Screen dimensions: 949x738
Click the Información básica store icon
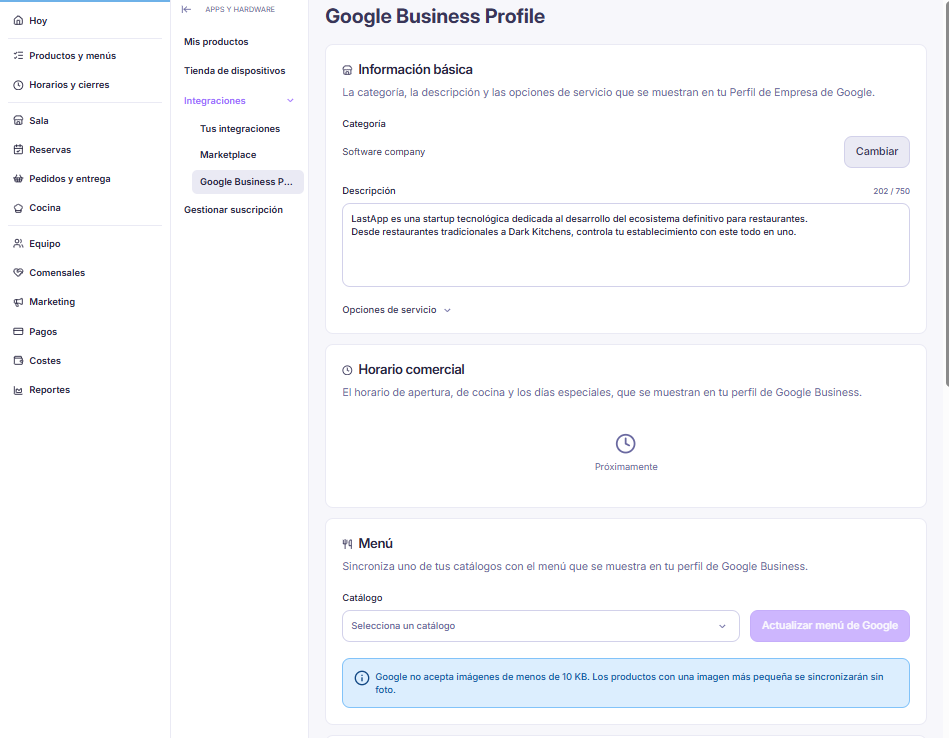(x=347, y=70)
